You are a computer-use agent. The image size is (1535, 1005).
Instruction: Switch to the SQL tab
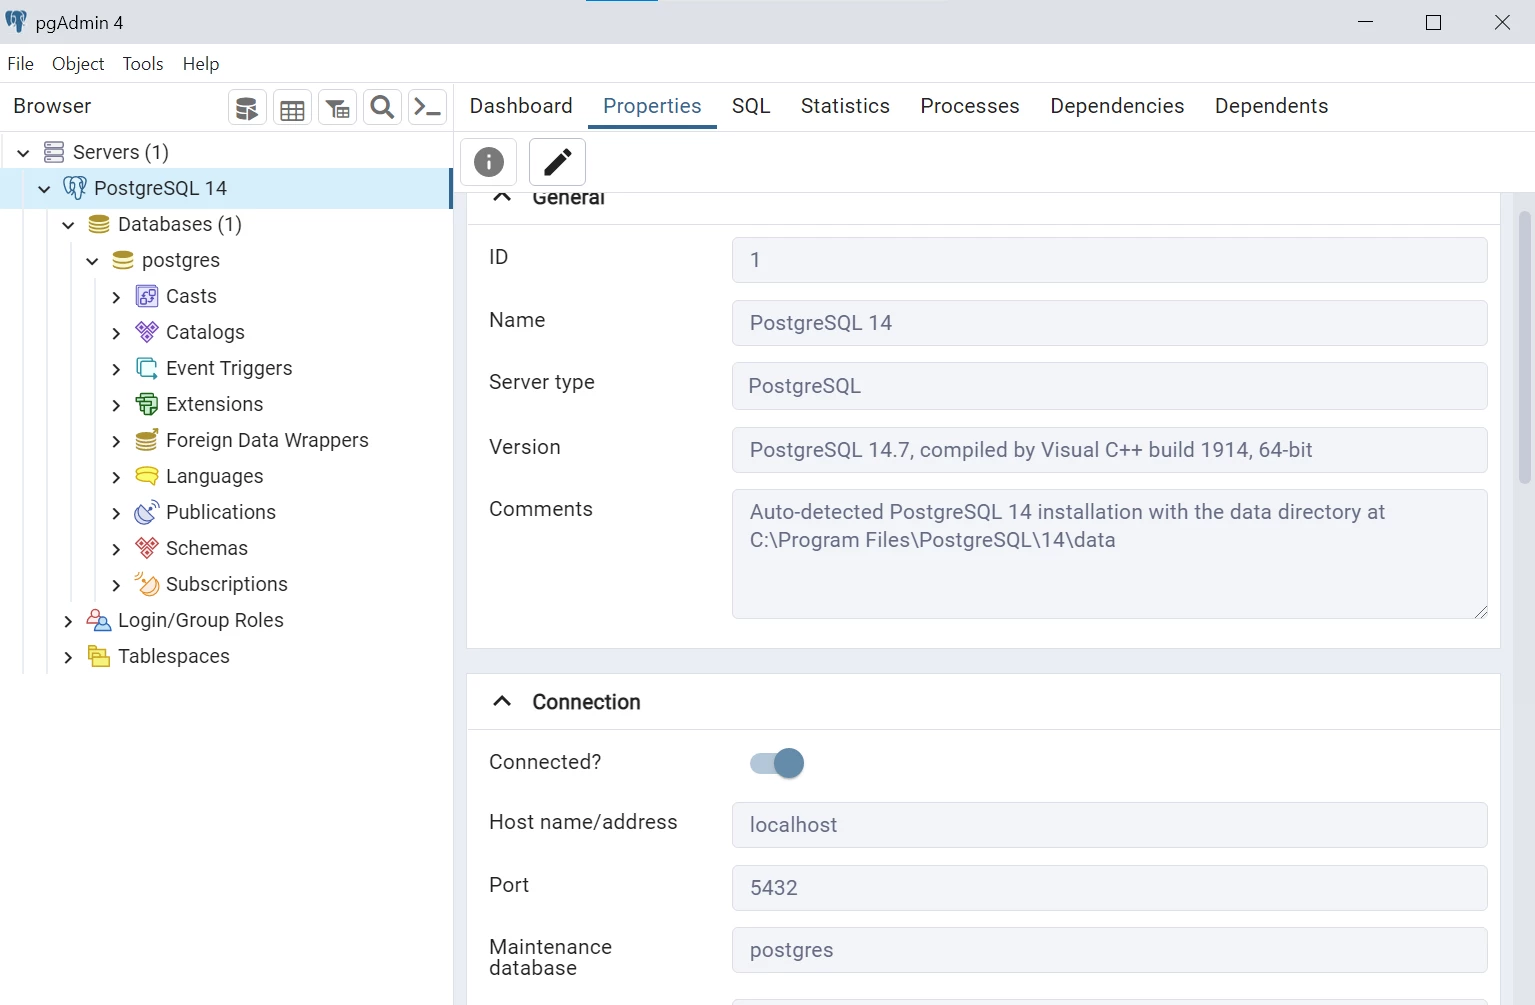pyautogui.click(x=751, y=106)
